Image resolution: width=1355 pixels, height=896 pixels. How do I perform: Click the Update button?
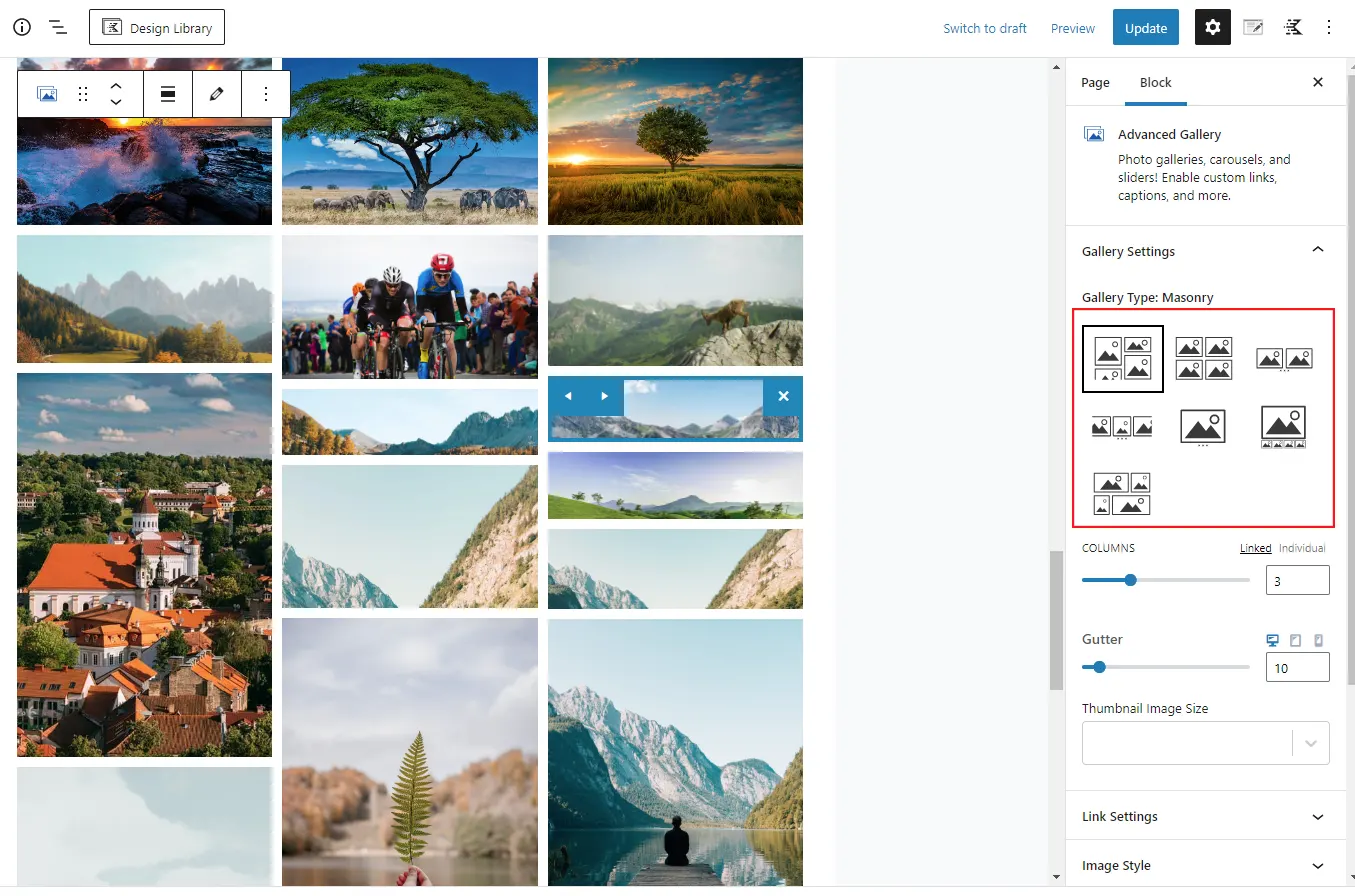tap(1145, 27)
